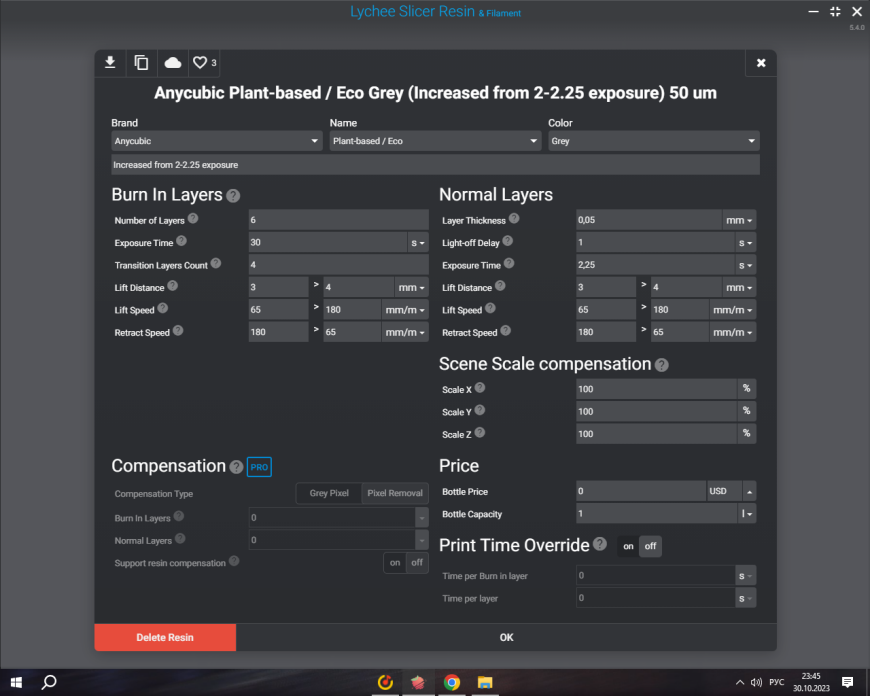
Task: Show help for Number of Layers
Action: point(193,218)
